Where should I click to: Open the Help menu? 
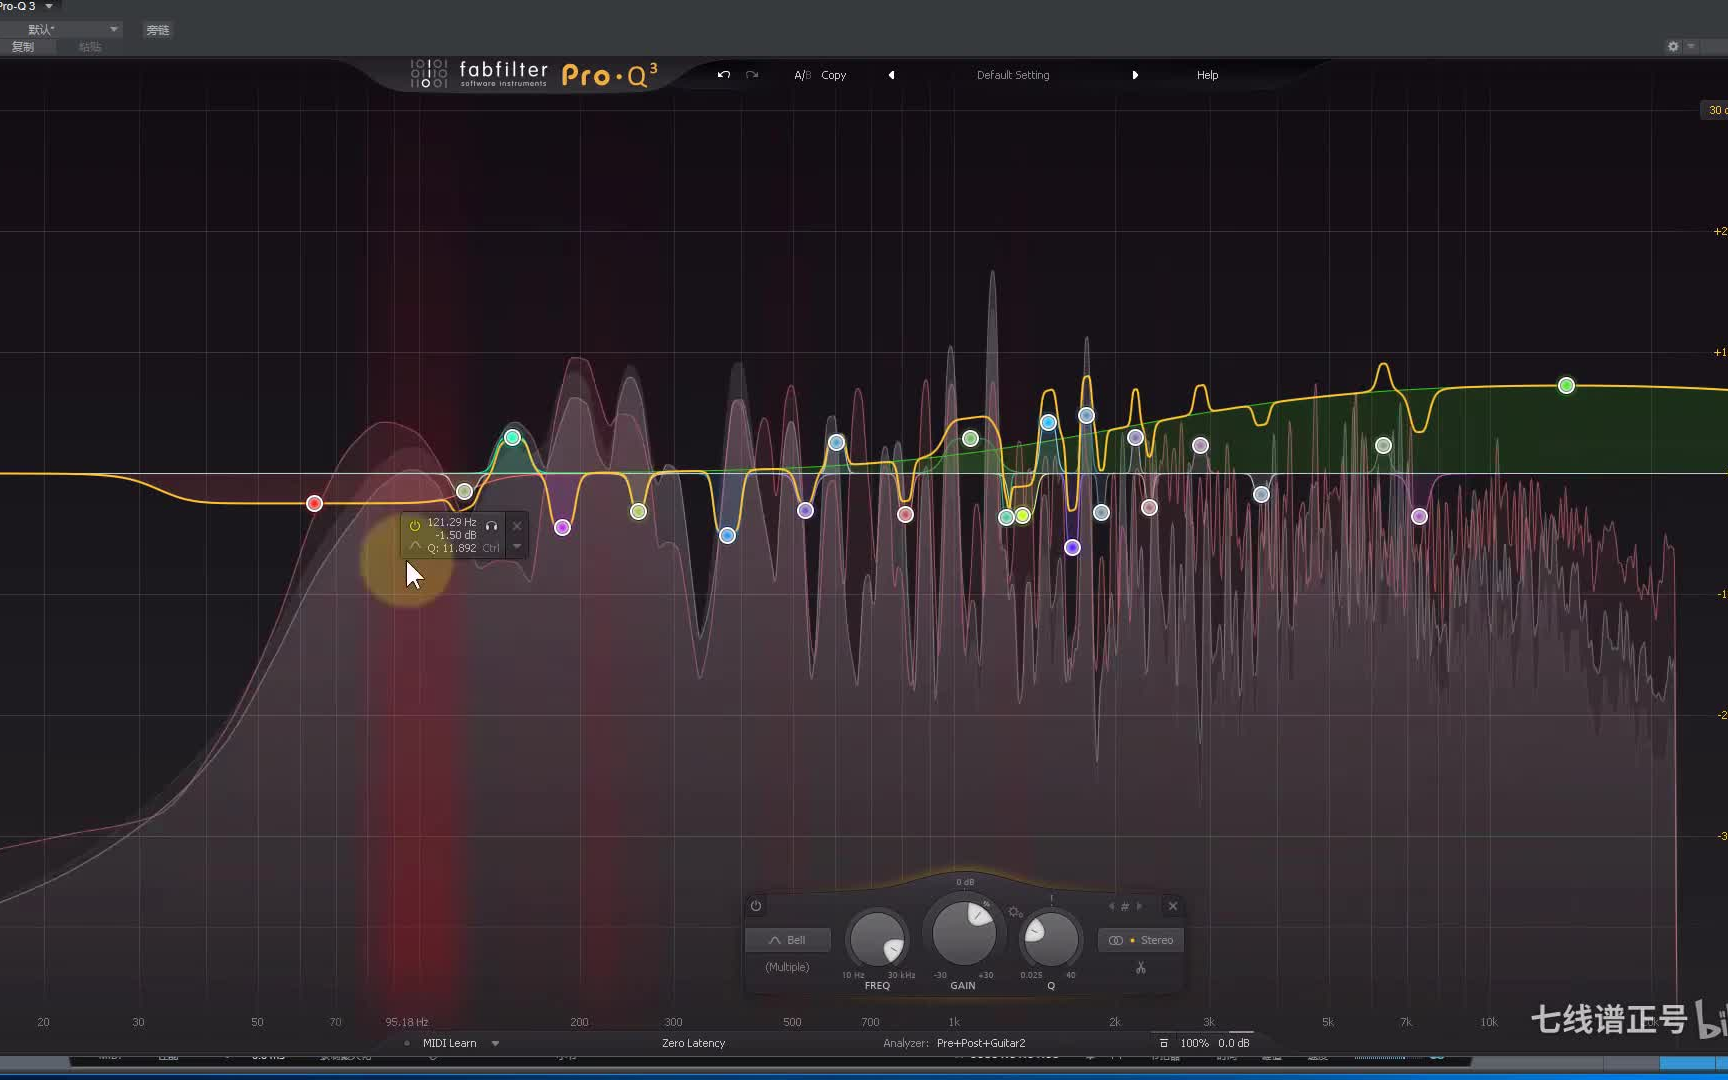[1207, 75]
